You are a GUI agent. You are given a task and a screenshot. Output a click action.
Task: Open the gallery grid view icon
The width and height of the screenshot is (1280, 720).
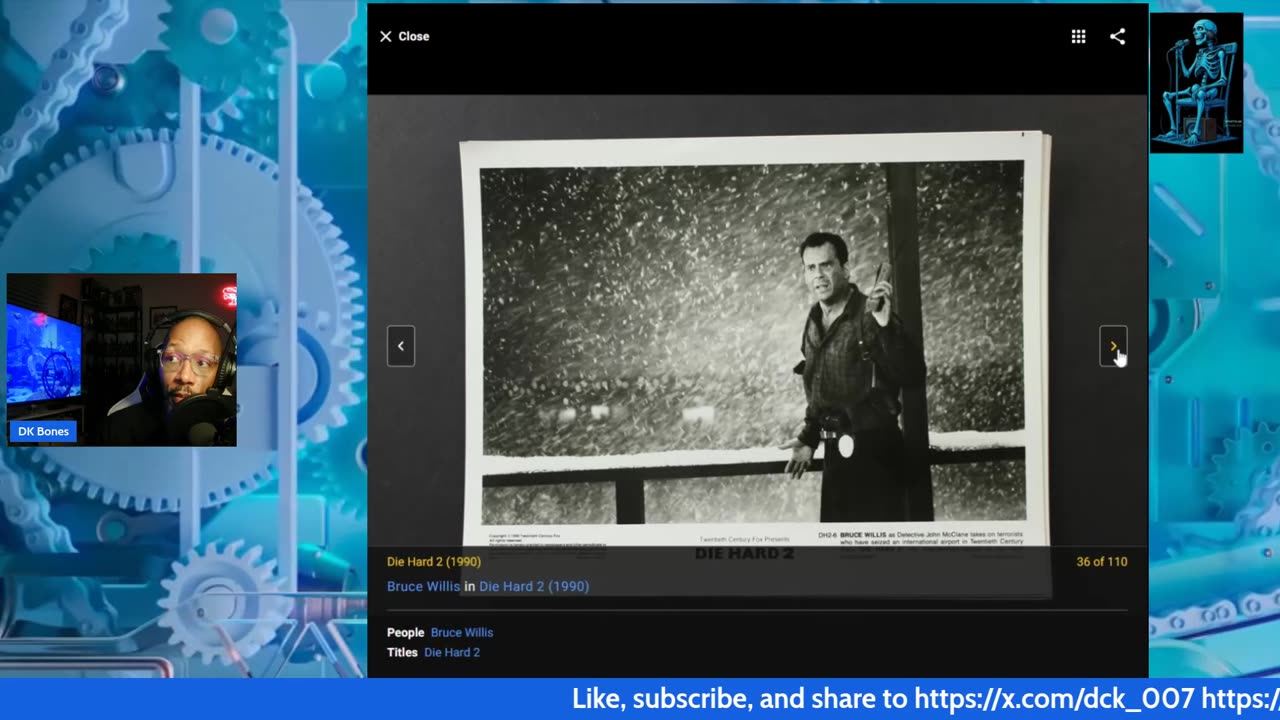pyautogui.click(x=1078, y=36)
